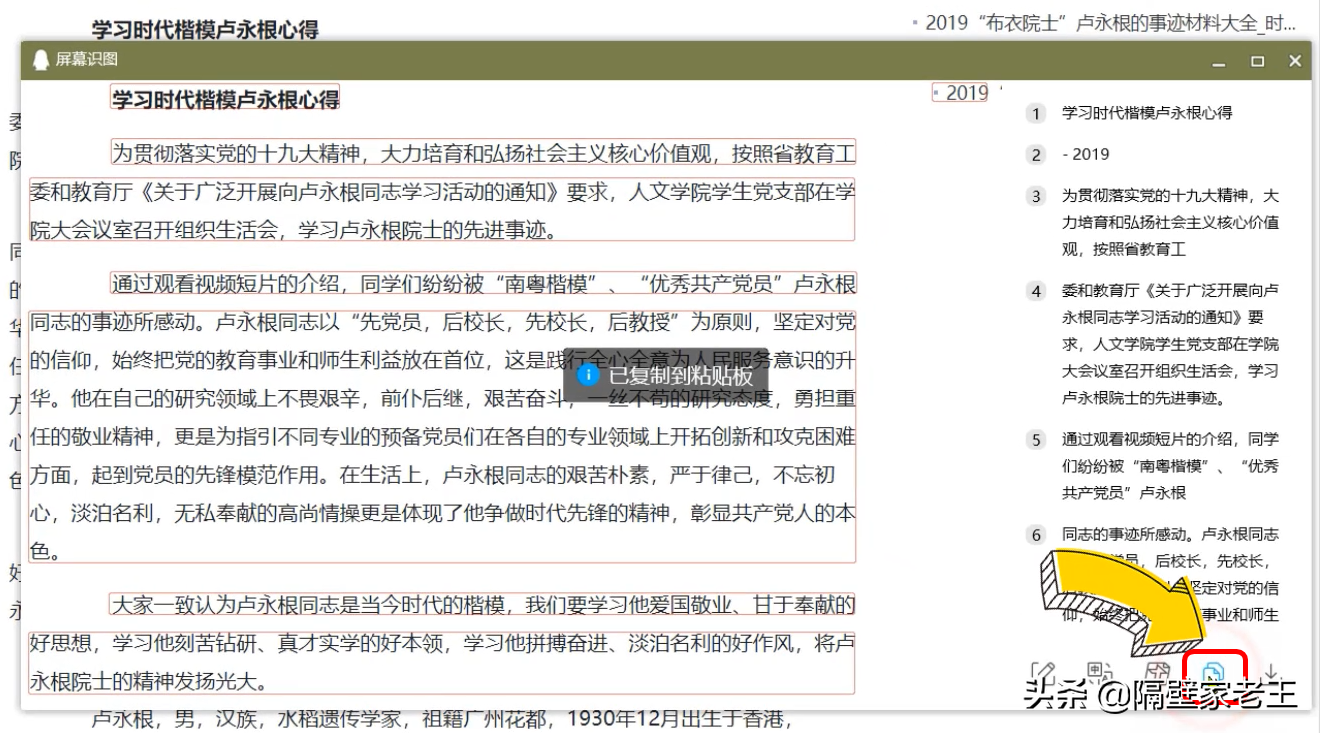Click the export to document icon
The width and height of the screenshot is (1320, 733).
pyautogui.click(x=1160, y=668)
